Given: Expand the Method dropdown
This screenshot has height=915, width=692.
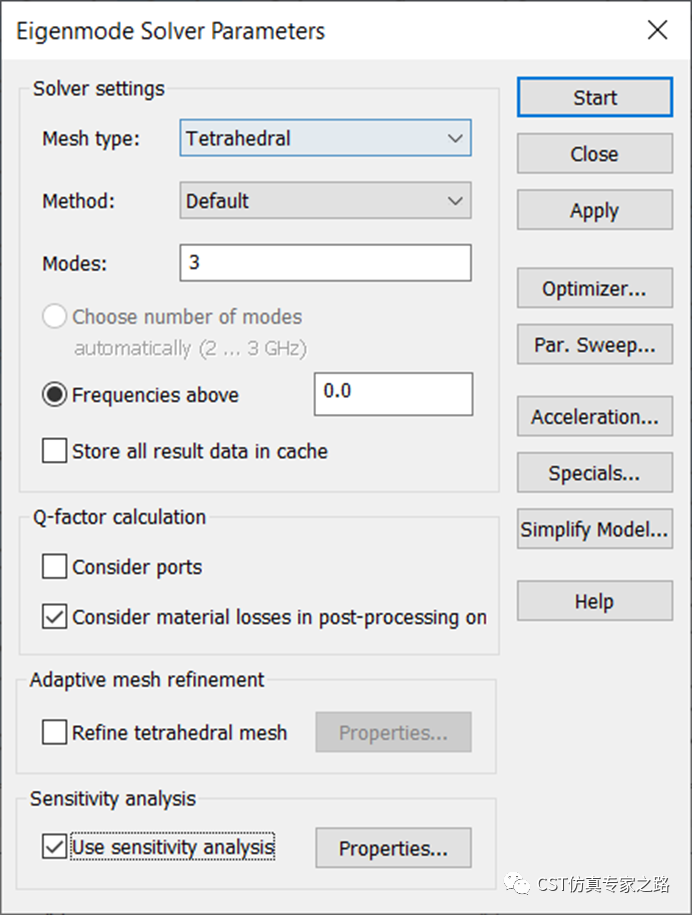Looking at the screenshot, I should [x=326, y=201].
